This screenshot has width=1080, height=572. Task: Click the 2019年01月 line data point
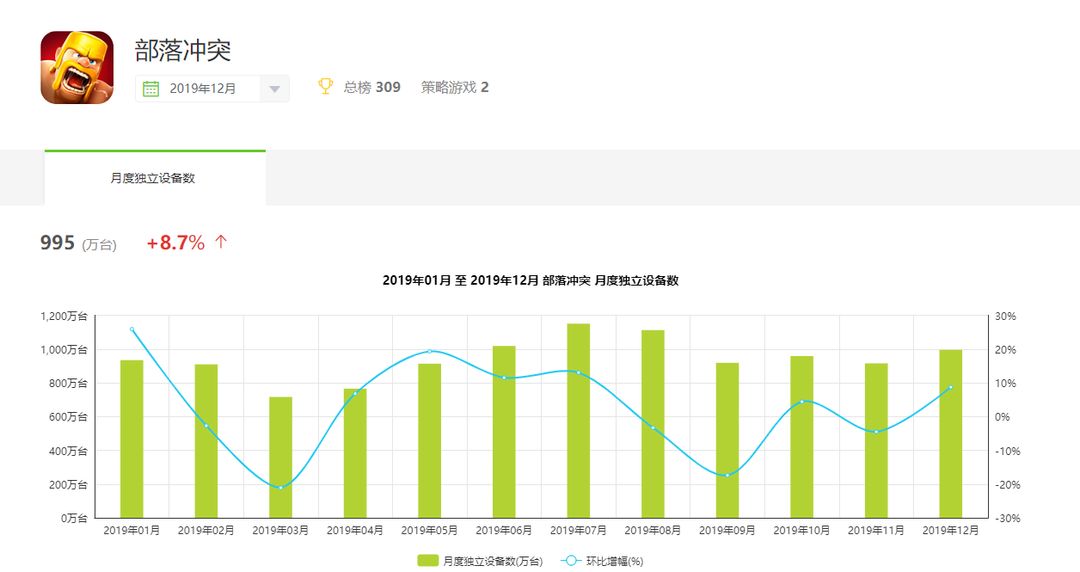click(132, 329)
